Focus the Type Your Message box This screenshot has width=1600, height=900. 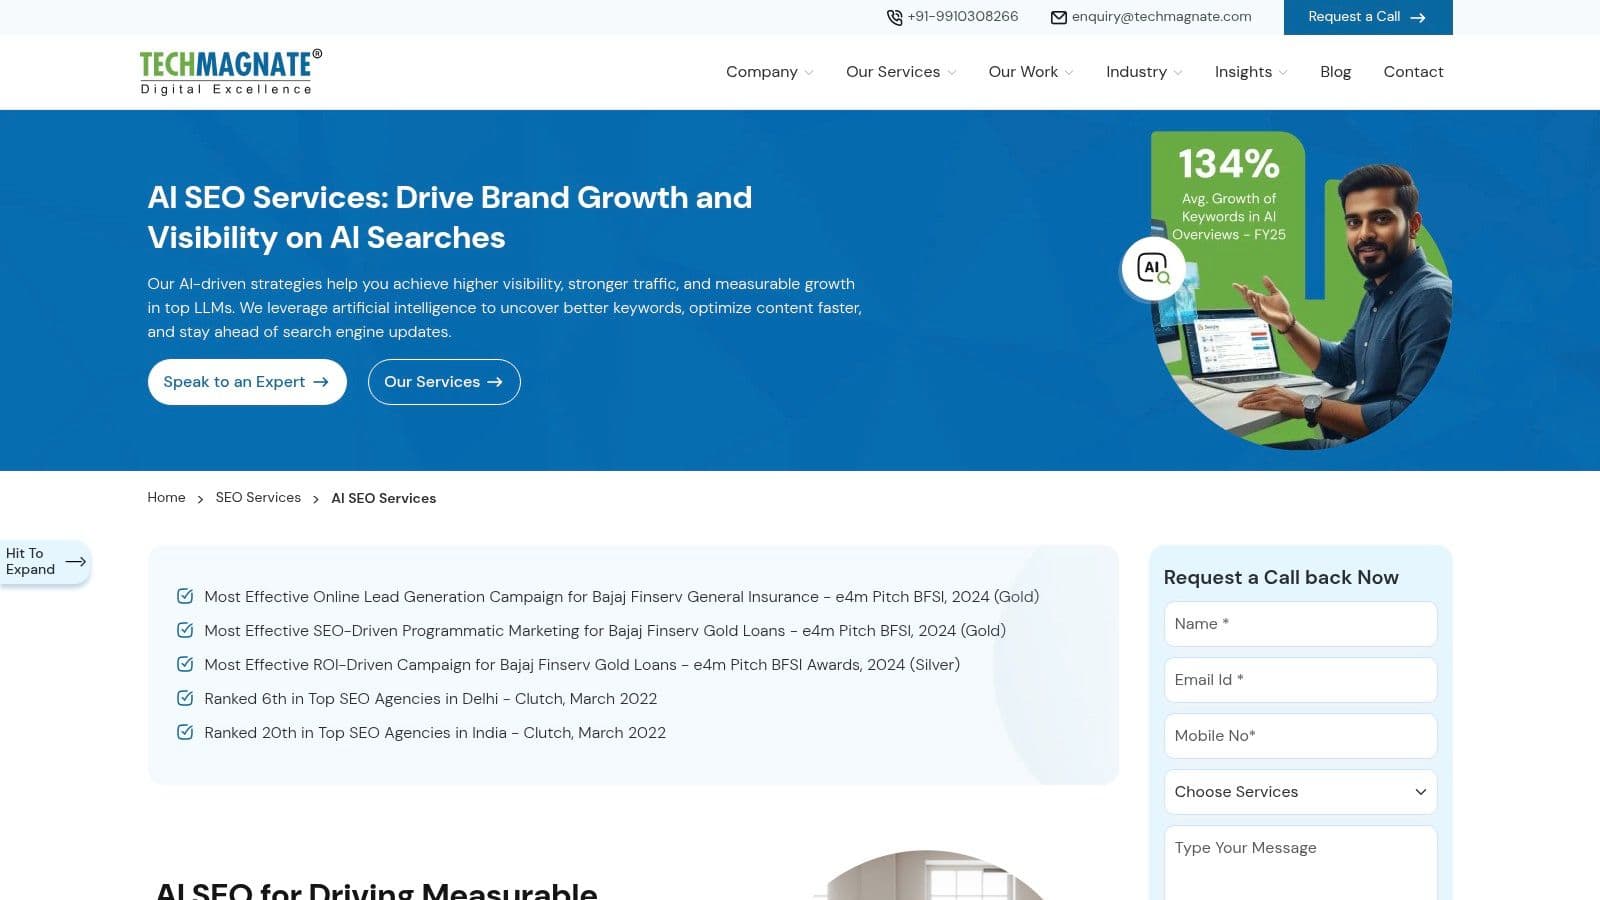pyautogui.click(x=1300, y=862)
